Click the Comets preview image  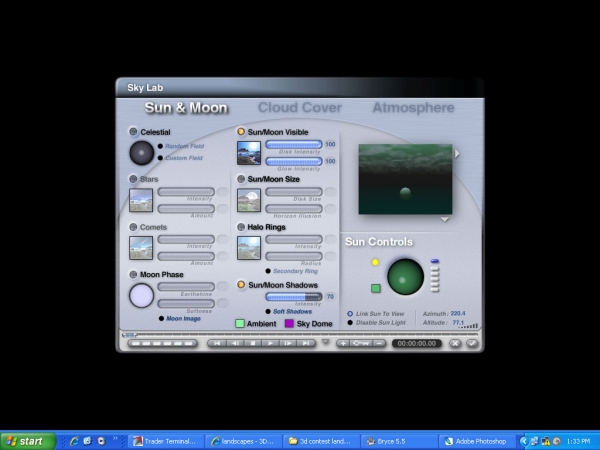141,248
